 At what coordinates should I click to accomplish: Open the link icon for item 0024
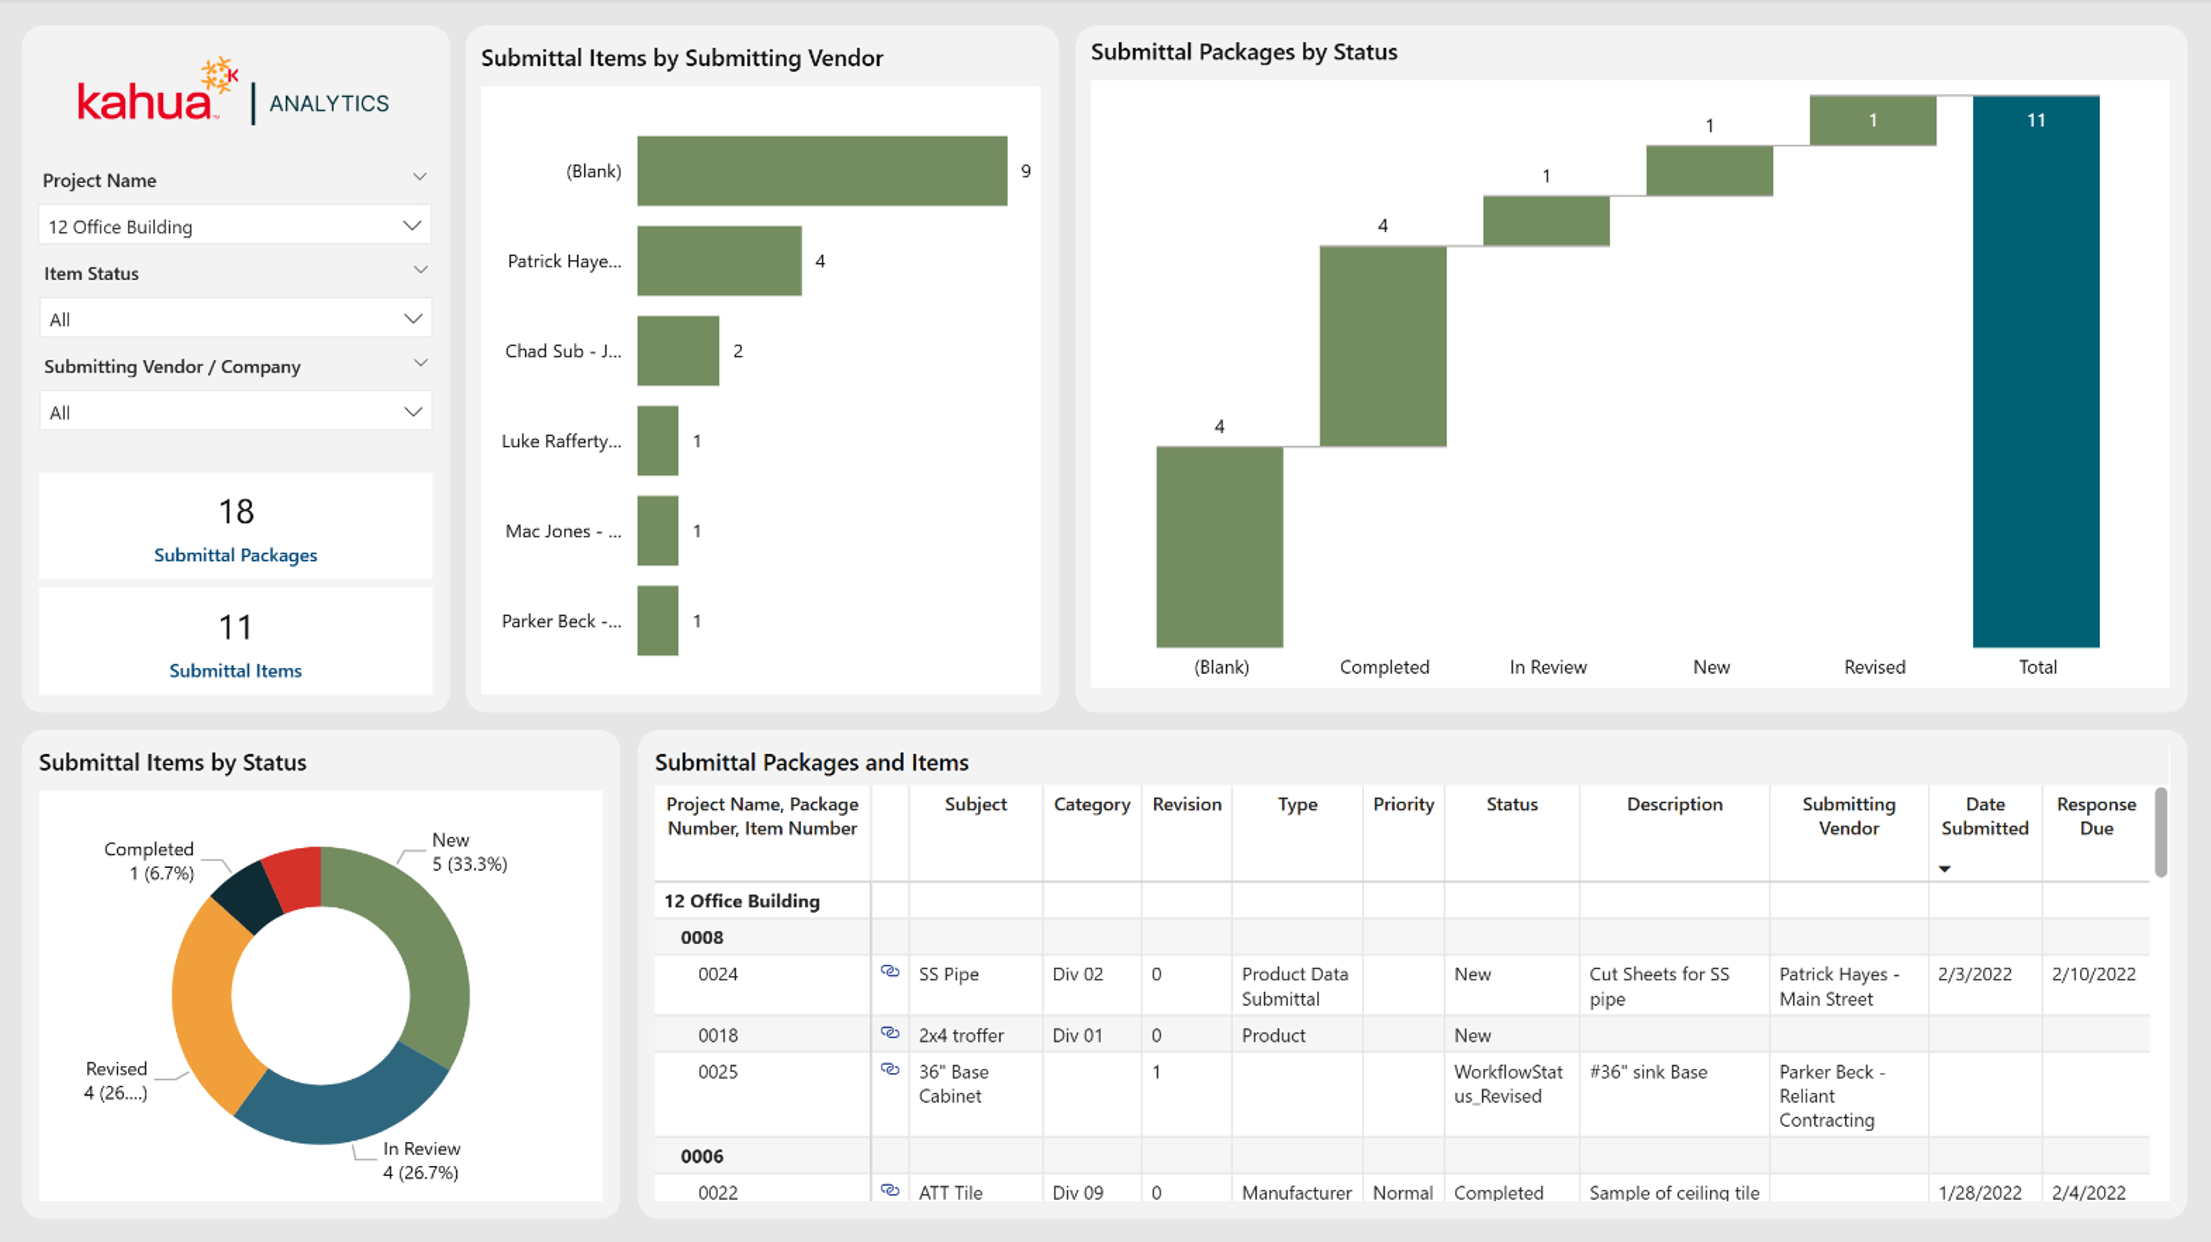click(x=889, y=972)
